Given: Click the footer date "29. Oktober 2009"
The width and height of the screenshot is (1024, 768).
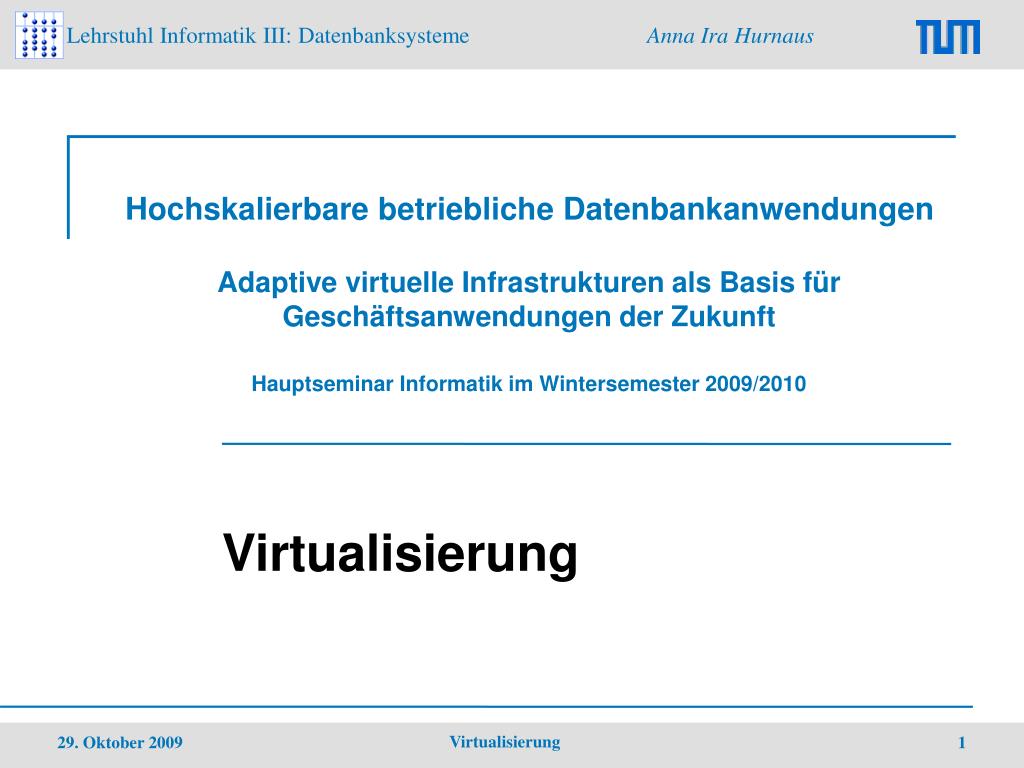Looking at the screenshot, I should coord(120,743).
